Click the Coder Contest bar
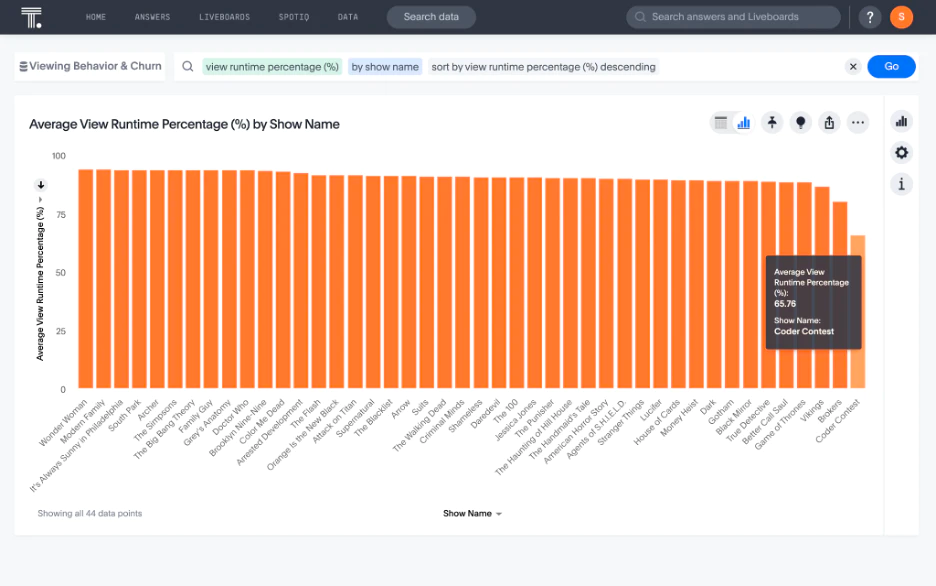The width and height of the screenshot is (936, 586). pos(858,311)
